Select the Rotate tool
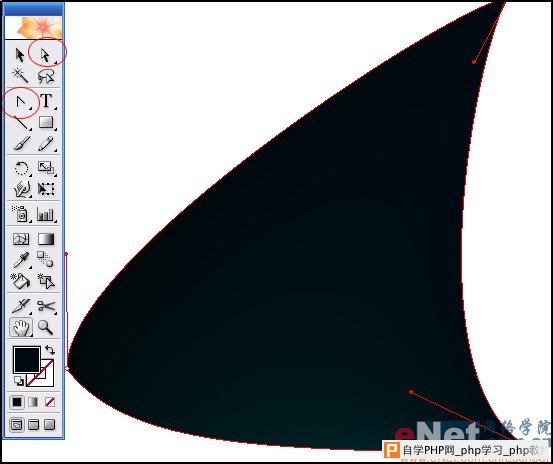 22,168
